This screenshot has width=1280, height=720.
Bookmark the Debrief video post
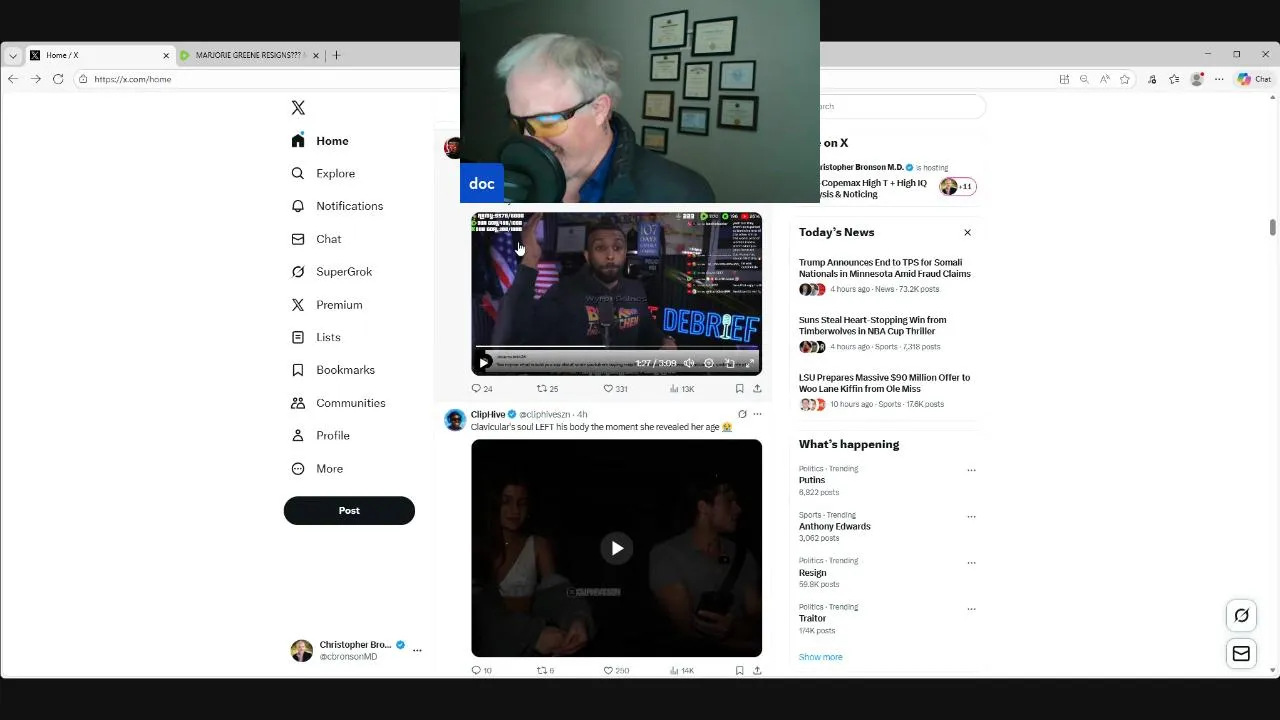tap(739, 389)
